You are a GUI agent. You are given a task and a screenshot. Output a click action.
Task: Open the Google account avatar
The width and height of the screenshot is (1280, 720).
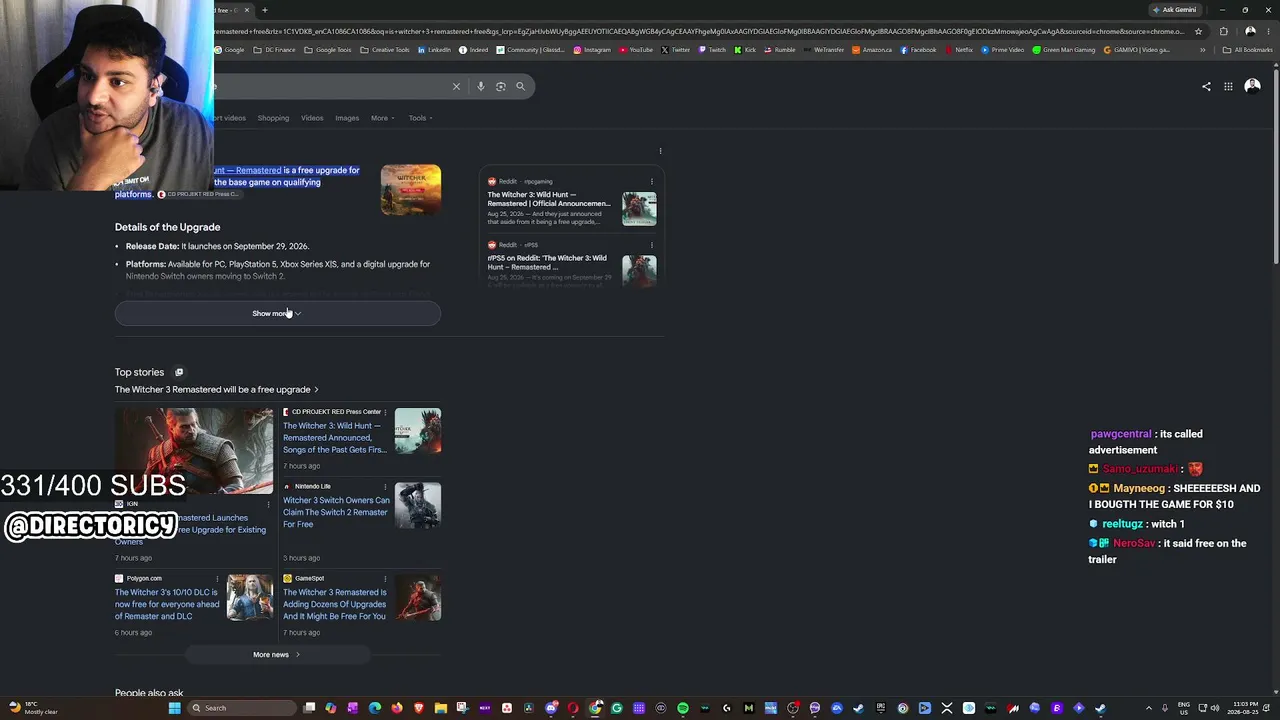click(x=1252, y=86)
